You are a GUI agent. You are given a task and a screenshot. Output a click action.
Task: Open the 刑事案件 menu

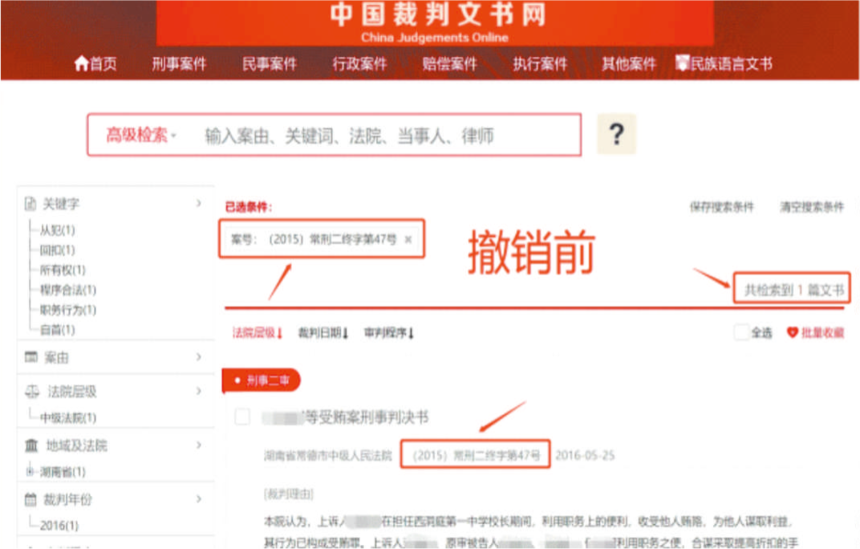179,64
